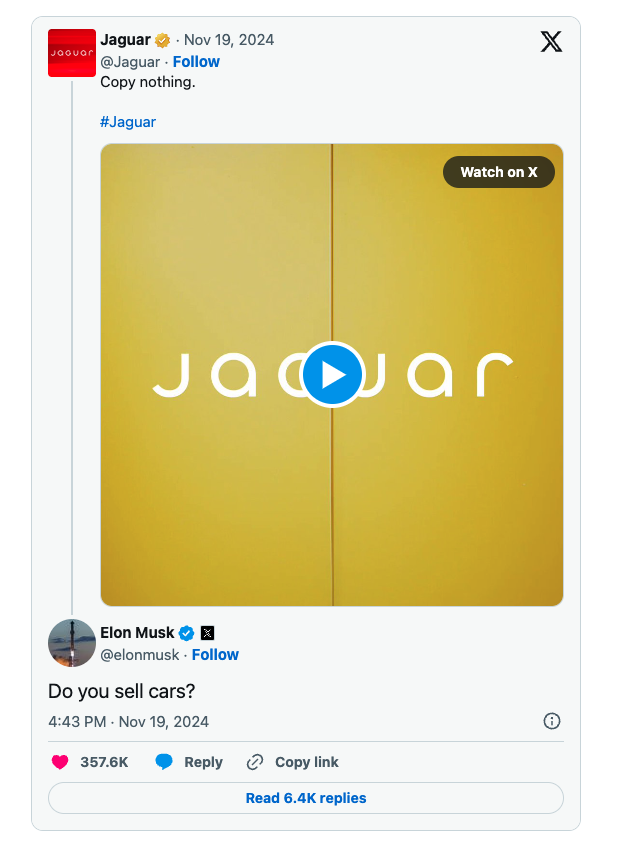Follow the @Jaguar account
Screen dimensions: 617x850
pyautogui.click(x=196, y=62)
